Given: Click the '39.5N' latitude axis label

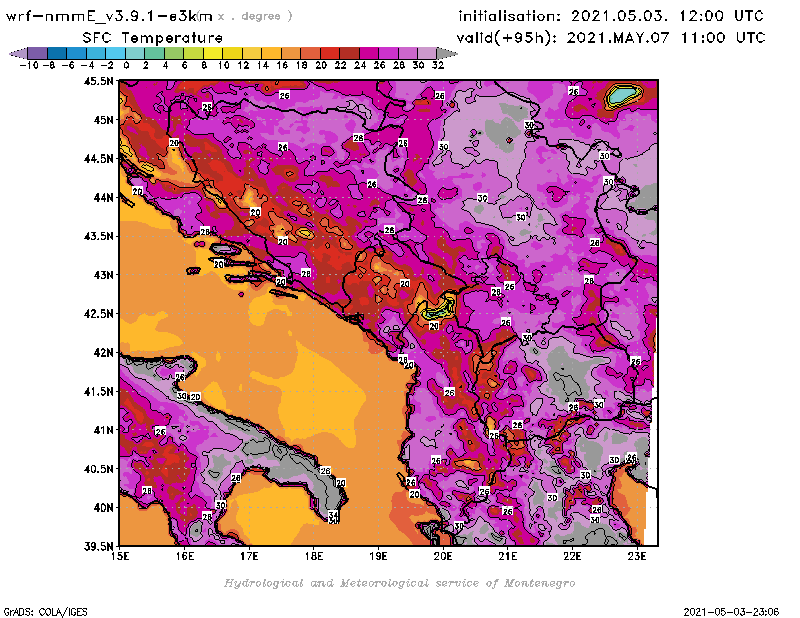Looking at the screenshot, I should (x=98, y=547).
